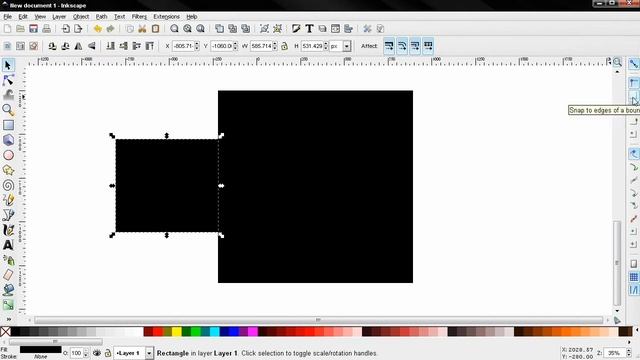Click the X position stepper arrows

click(x=197, y=46)
